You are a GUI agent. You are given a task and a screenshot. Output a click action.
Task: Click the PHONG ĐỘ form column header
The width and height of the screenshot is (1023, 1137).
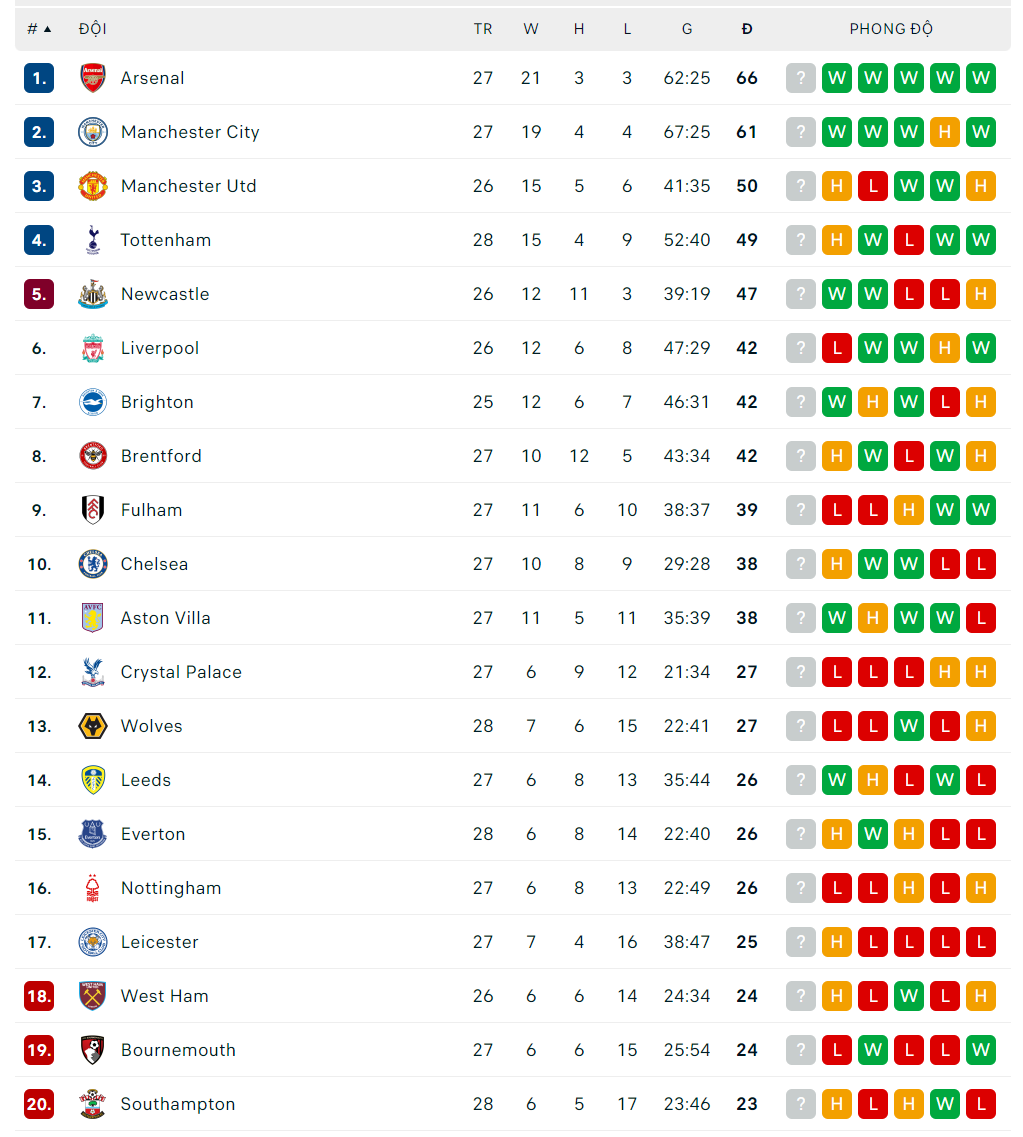(x=891, y=29)
